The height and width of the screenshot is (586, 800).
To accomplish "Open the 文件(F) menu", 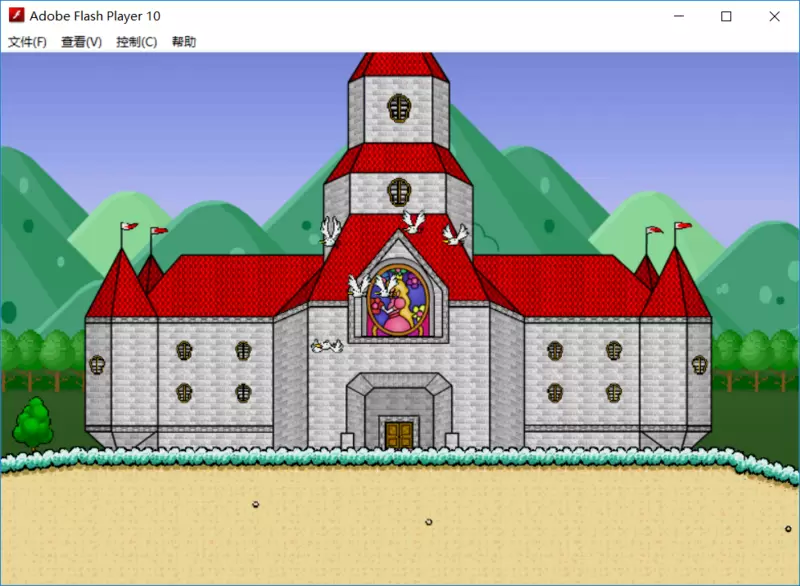I will (28, 42).
